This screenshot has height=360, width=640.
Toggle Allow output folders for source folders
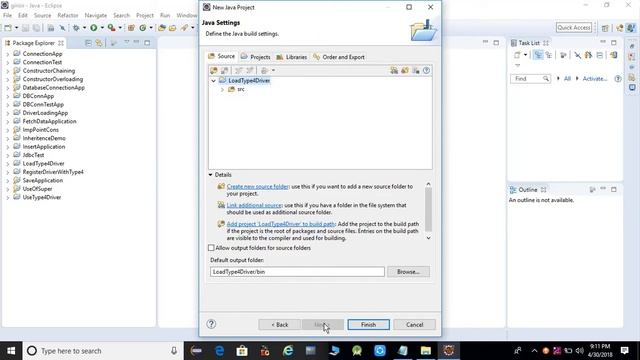tap(211, 248)
